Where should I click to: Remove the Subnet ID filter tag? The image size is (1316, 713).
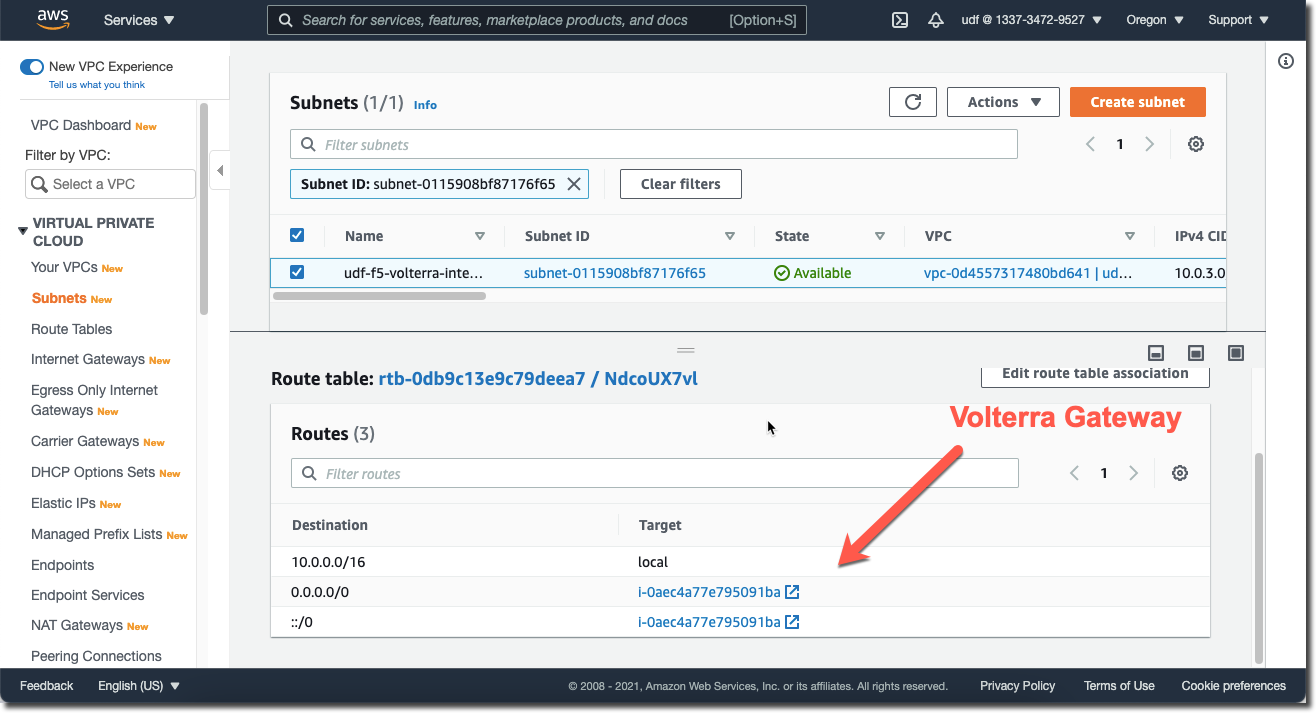coord(574,184)
